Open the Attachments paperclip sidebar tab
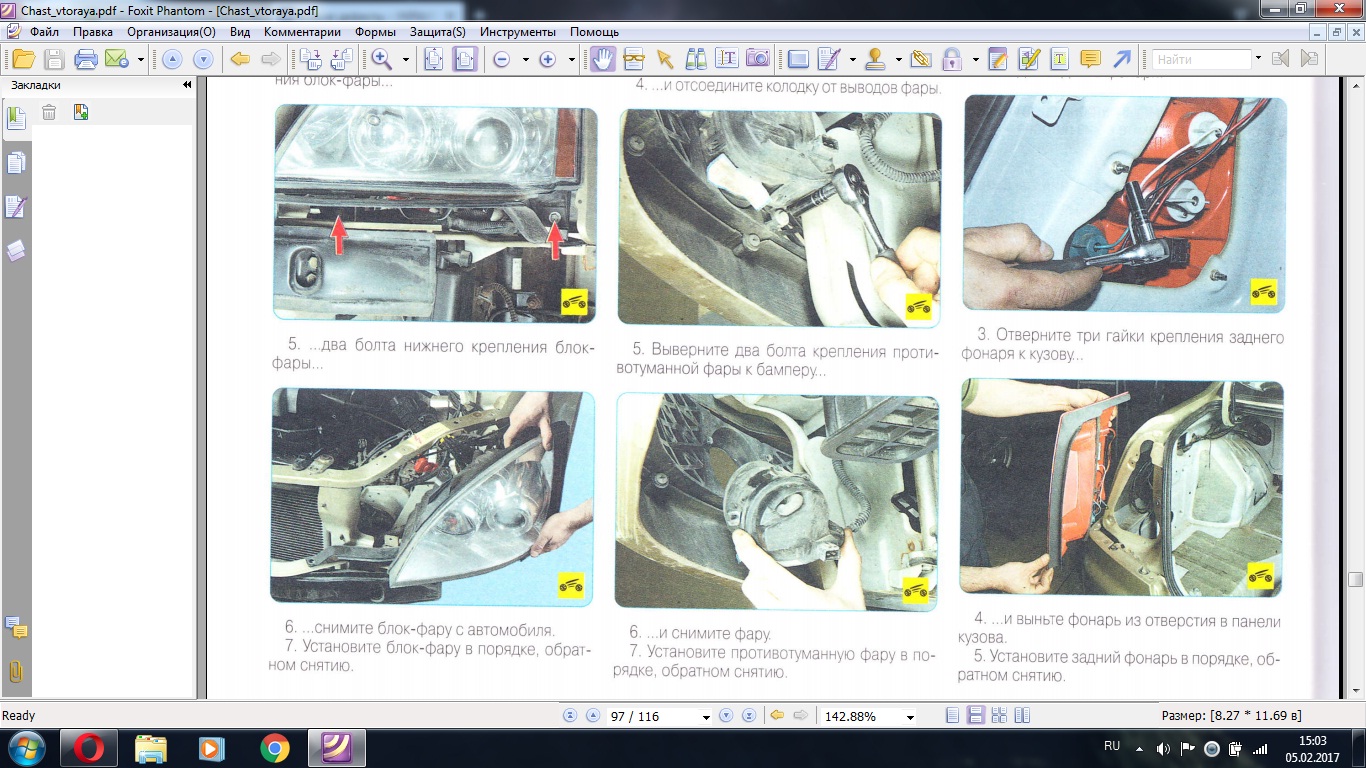Viewport: 1366px width, 768px height. click(16, 671)
